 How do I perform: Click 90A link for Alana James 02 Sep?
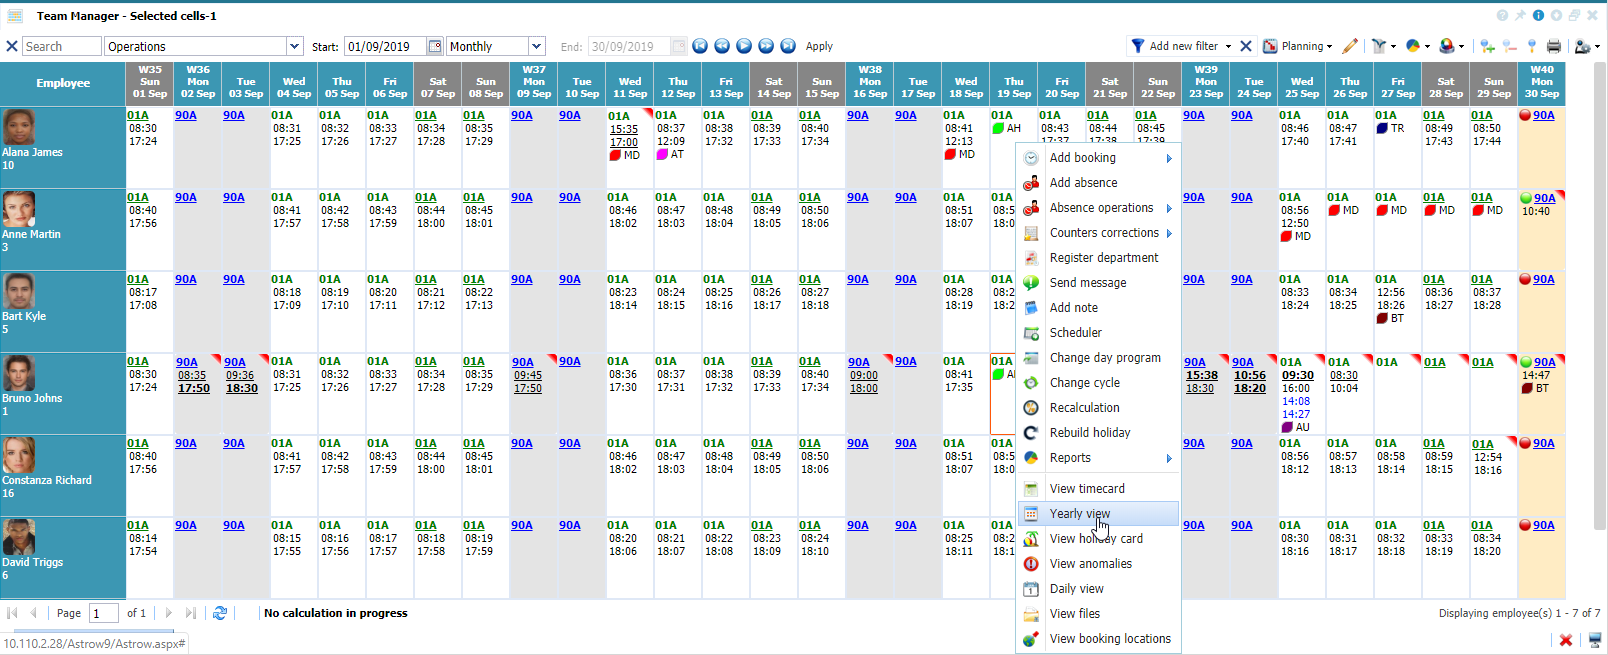pos(186,115)
